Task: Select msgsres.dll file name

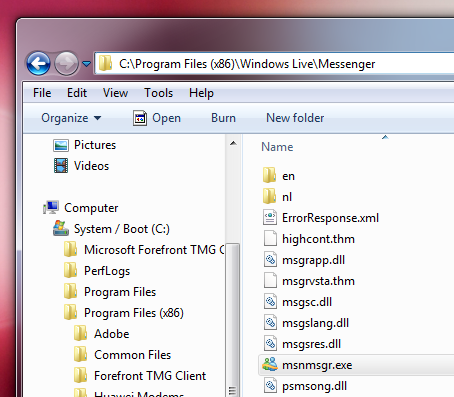Action: point(311,344)
